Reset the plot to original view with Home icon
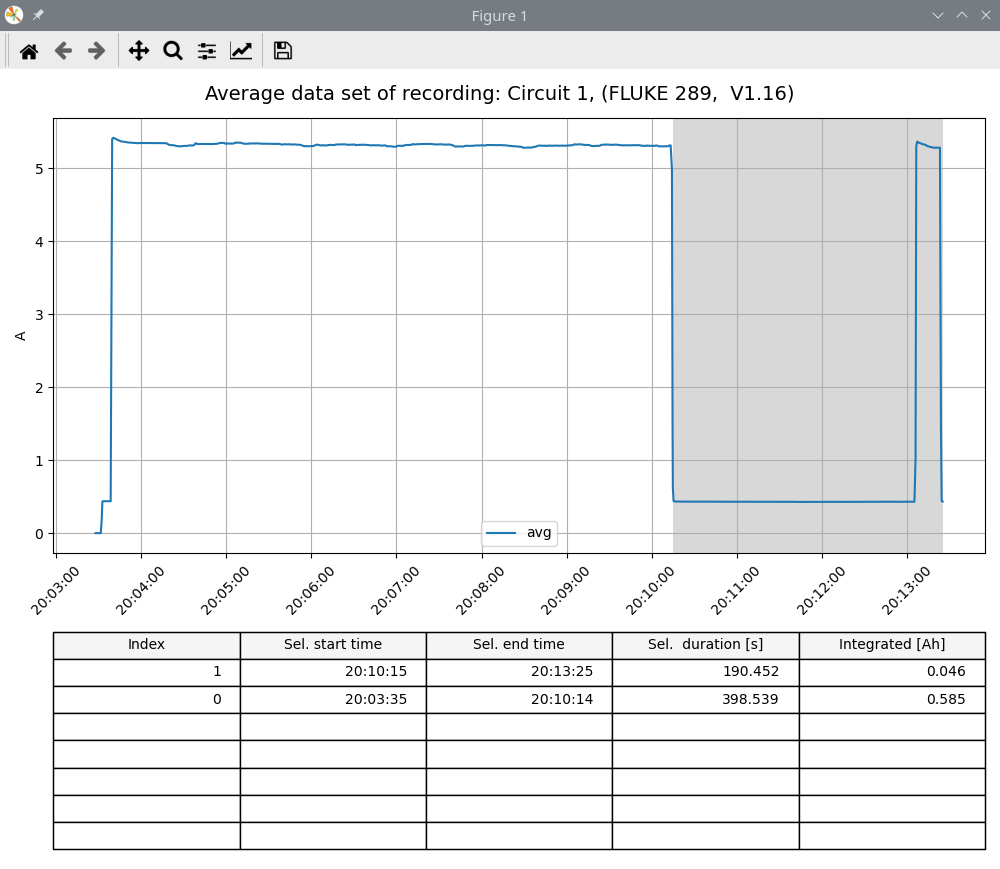This screenshot has height=869, width=1000. (x=29, y=51)
